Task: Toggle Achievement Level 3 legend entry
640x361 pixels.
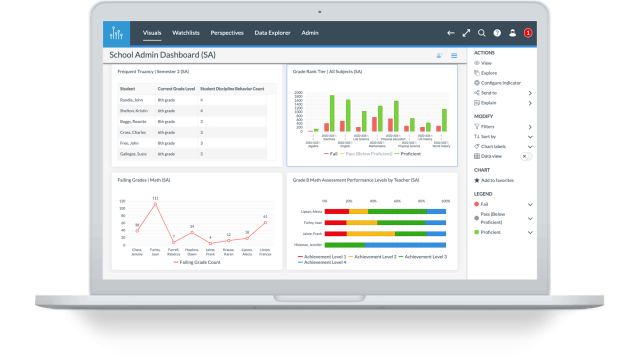Action: [423, 257]
